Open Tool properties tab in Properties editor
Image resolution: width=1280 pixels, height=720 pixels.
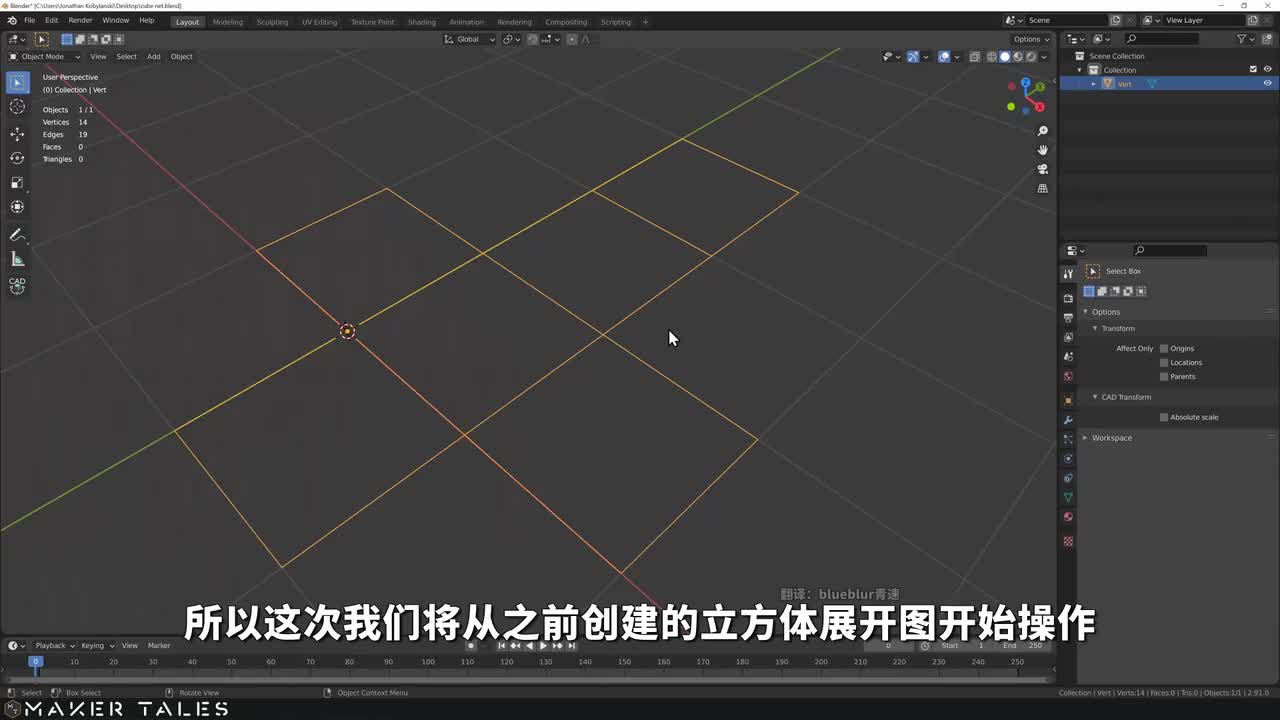(x=1068, y=273)
